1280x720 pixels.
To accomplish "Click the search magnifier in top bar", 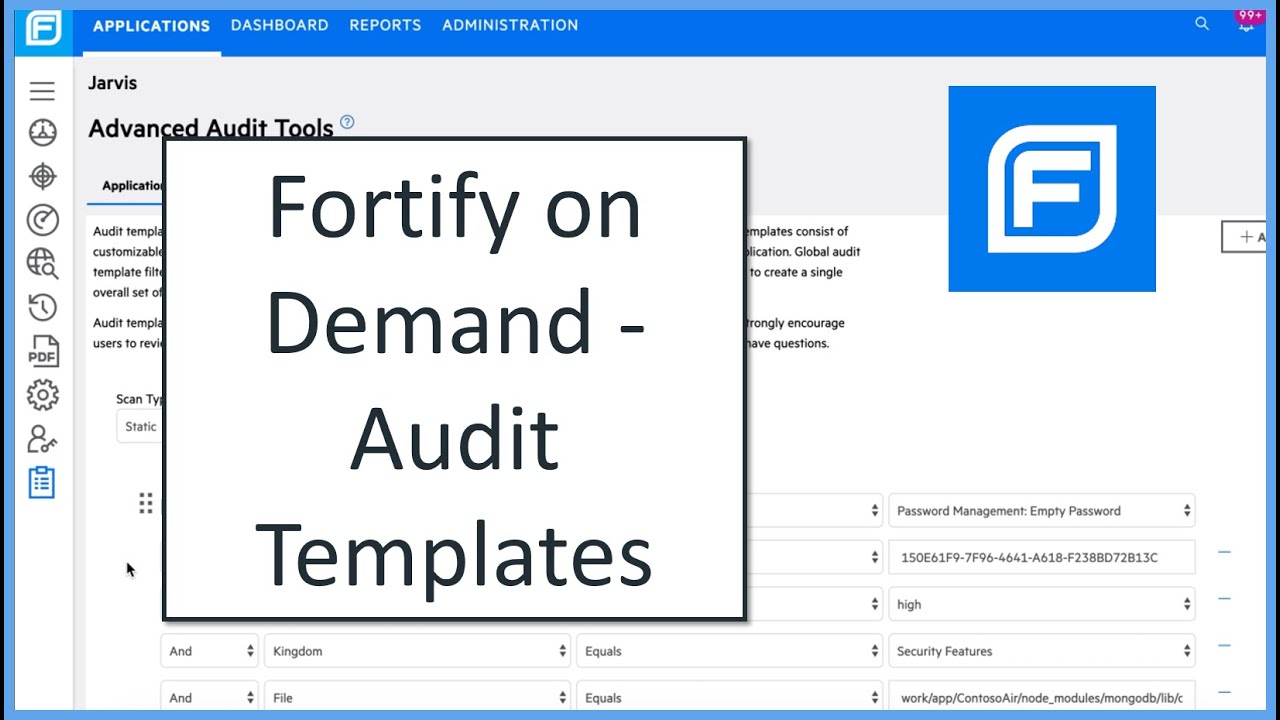I will 1202,24.
